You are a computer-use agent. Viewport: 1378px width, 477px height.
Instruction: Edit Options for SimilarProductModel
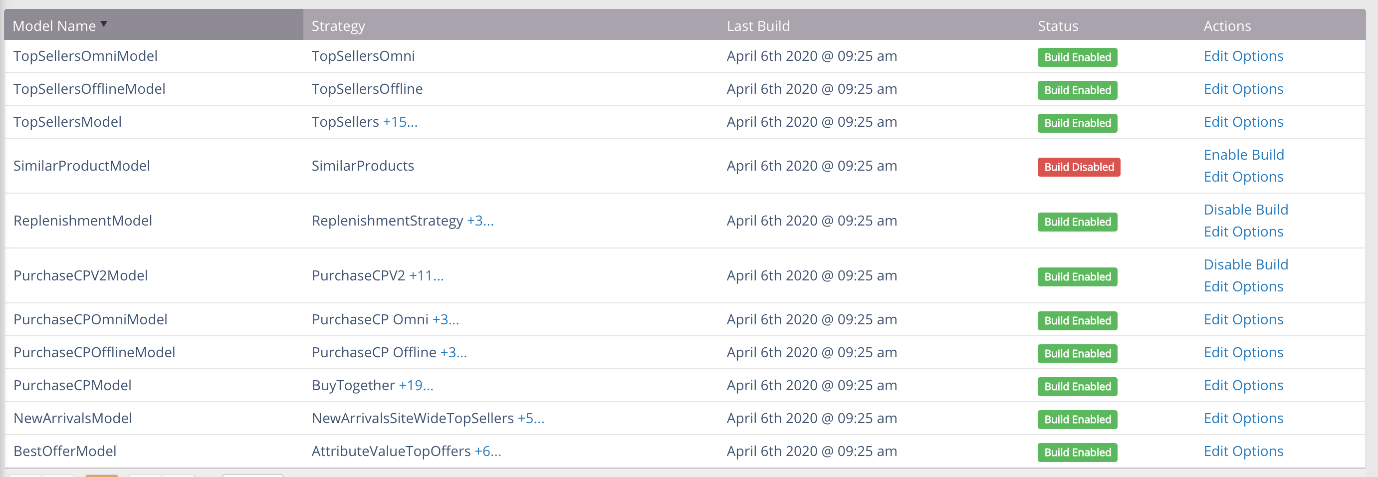pos(1243,177)
